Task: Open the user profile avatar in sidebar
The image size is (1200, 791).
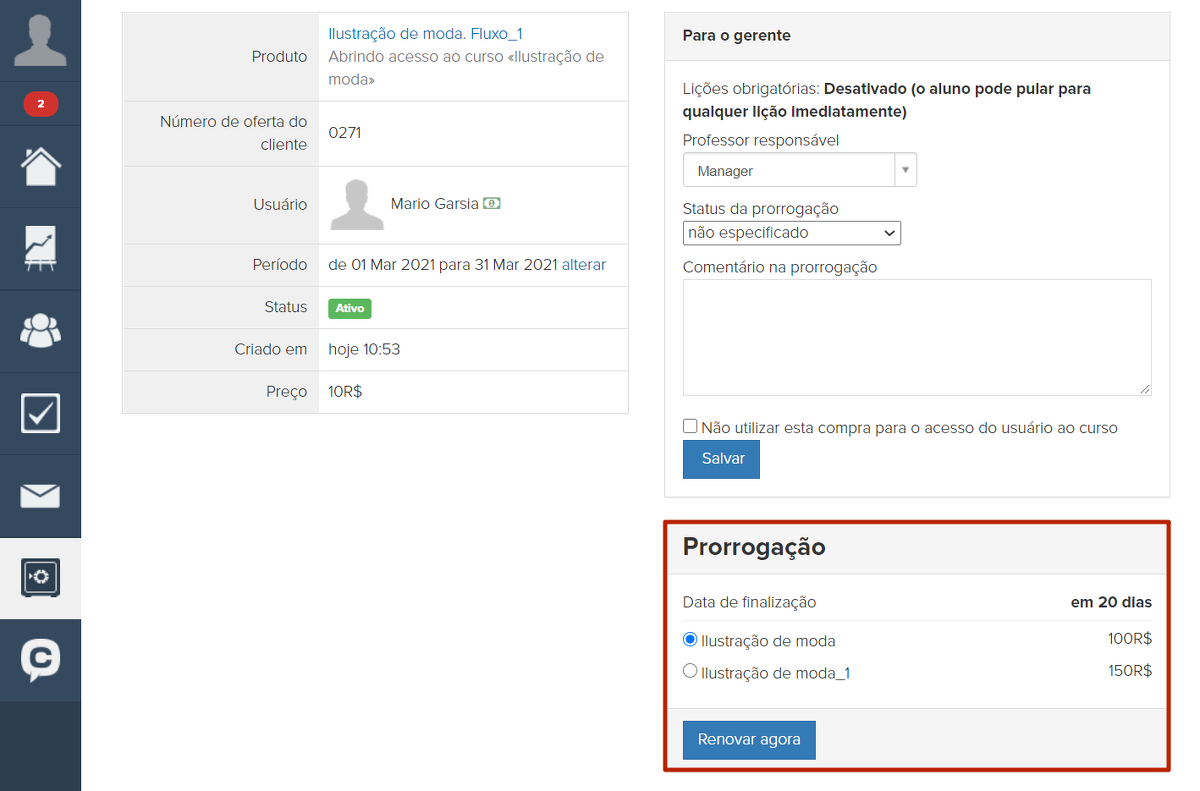Action: pos(40,40)
